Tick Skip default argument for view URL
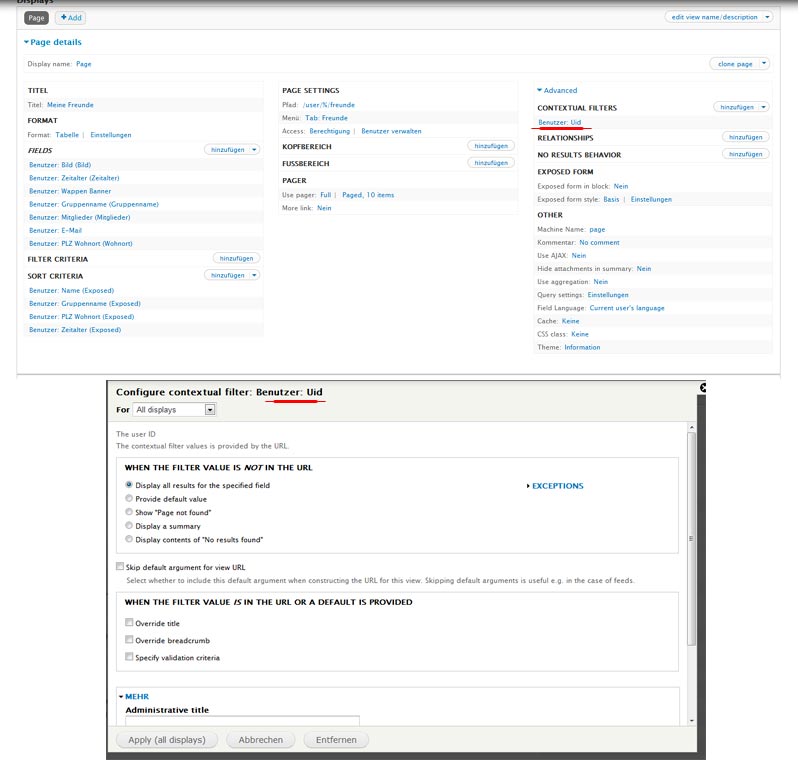The width and height of the screenshot is (800, 762). point(120,566)
